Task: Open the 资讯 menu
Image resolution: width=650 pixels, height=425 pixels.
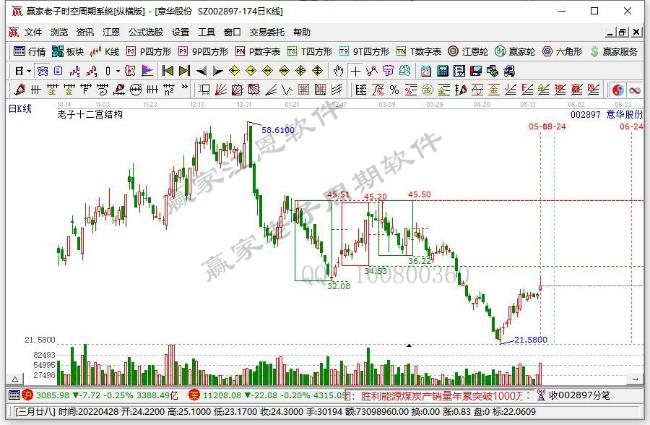Action: (85, 32)
